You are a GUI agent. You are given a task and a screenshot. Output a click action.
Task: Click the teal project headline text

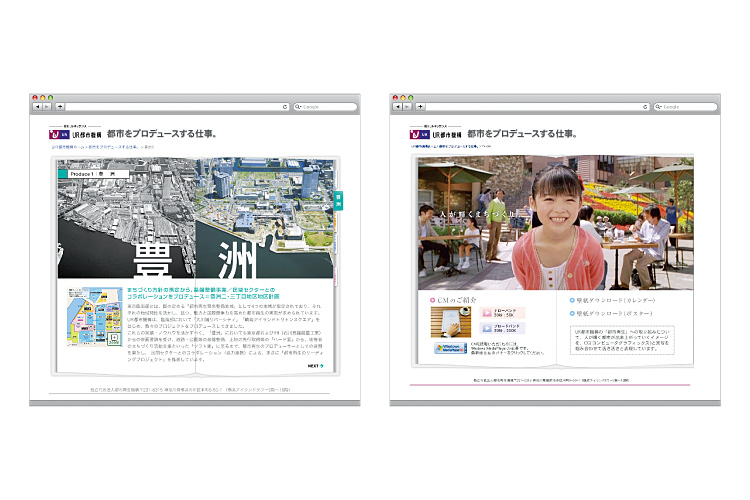coord(203,293)
